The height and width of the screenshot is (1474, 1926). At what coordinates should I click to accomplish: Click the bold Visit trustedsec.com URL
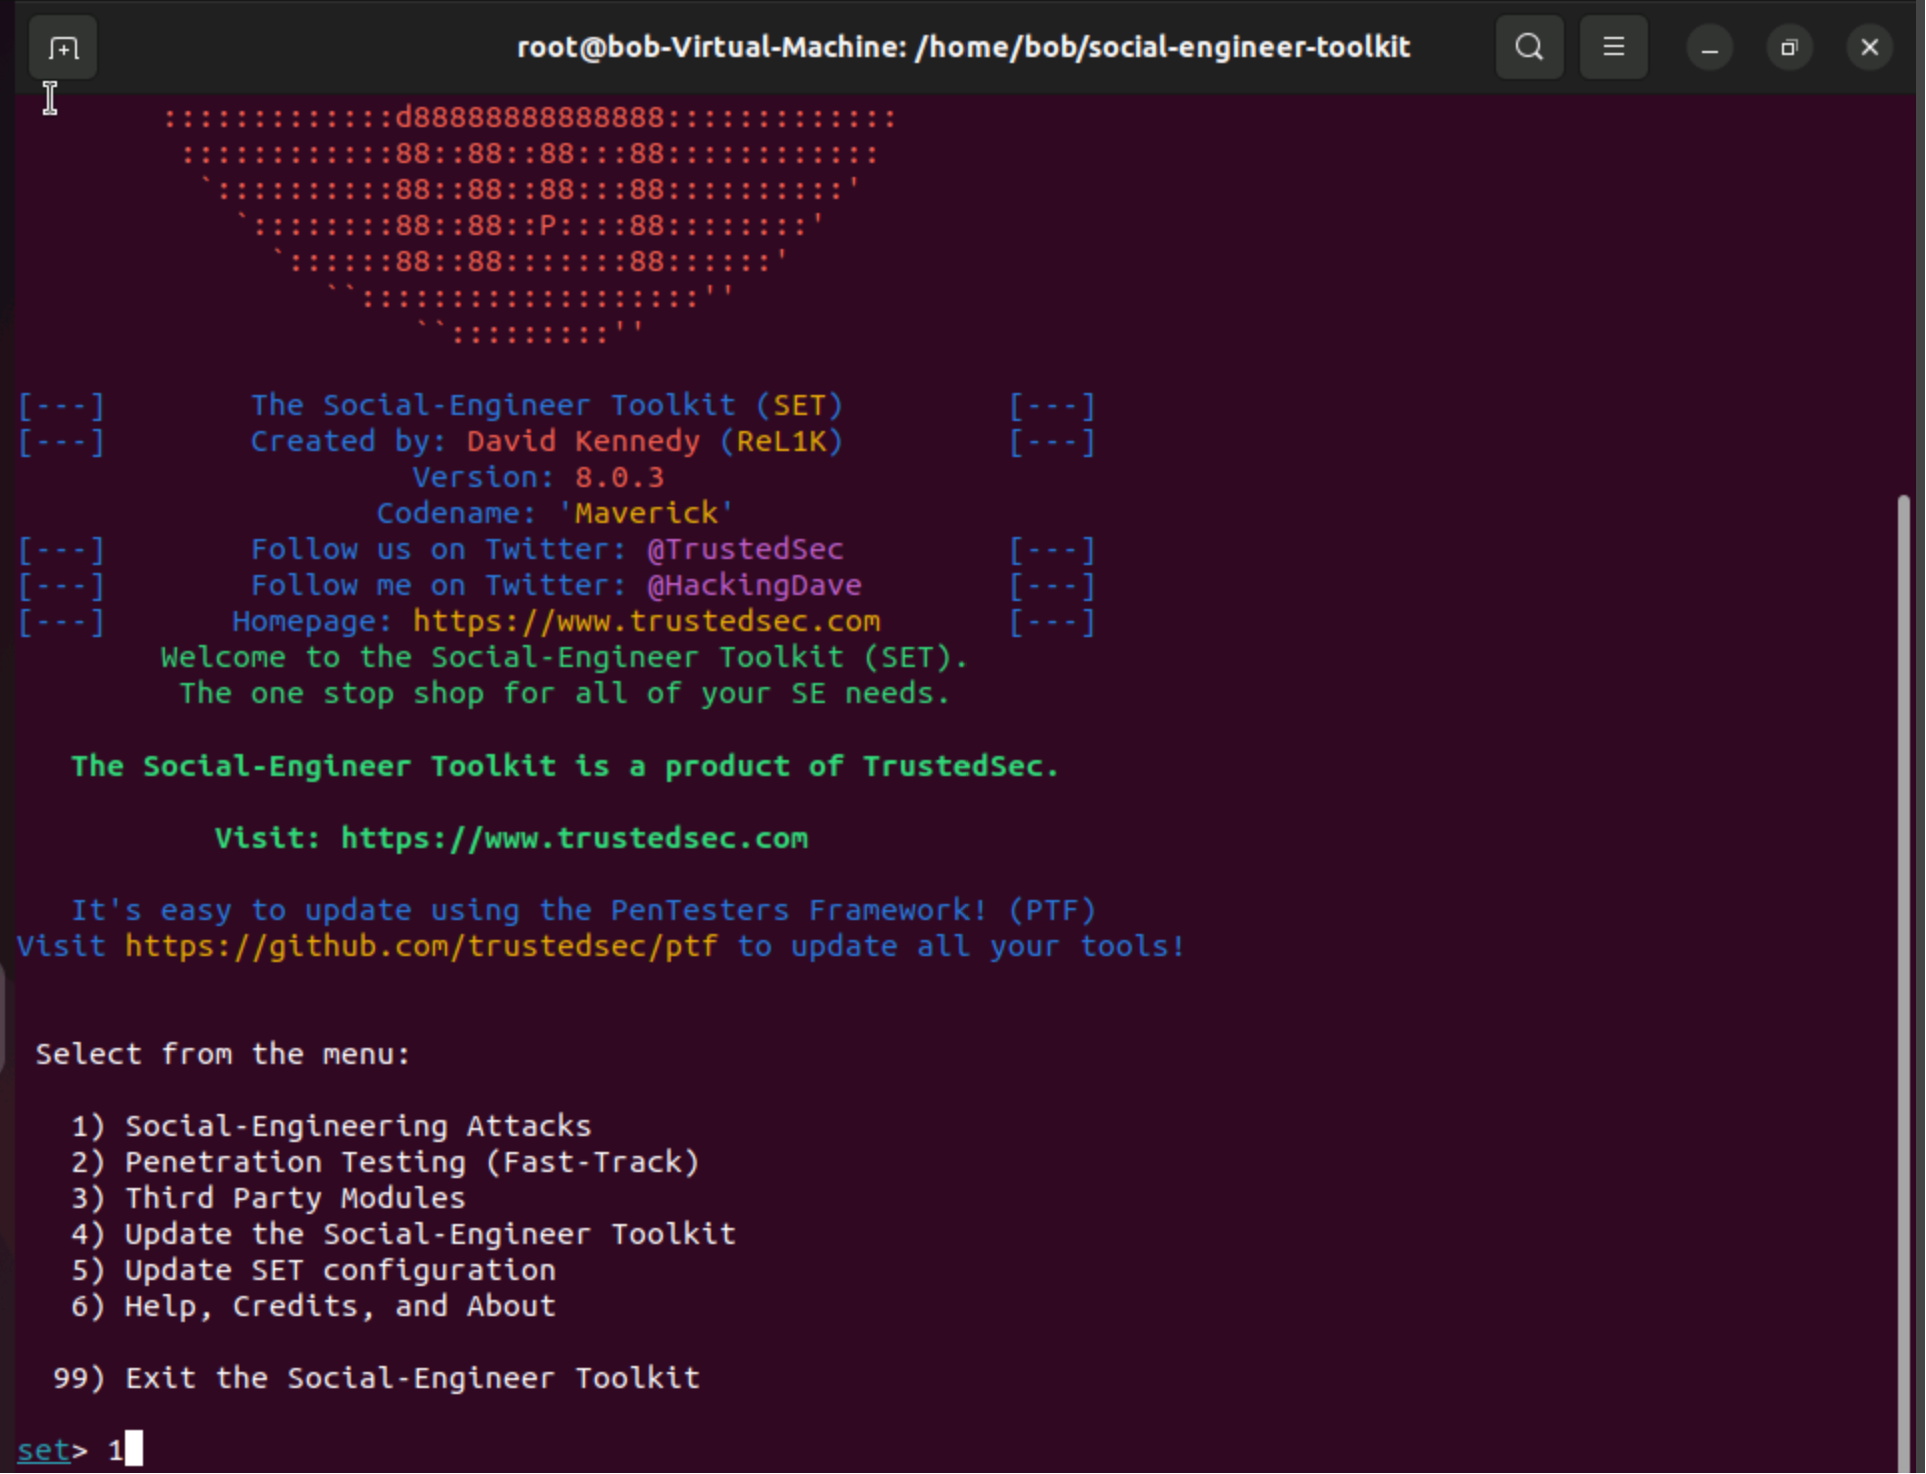pyautogui.click(x=574, y=838)
